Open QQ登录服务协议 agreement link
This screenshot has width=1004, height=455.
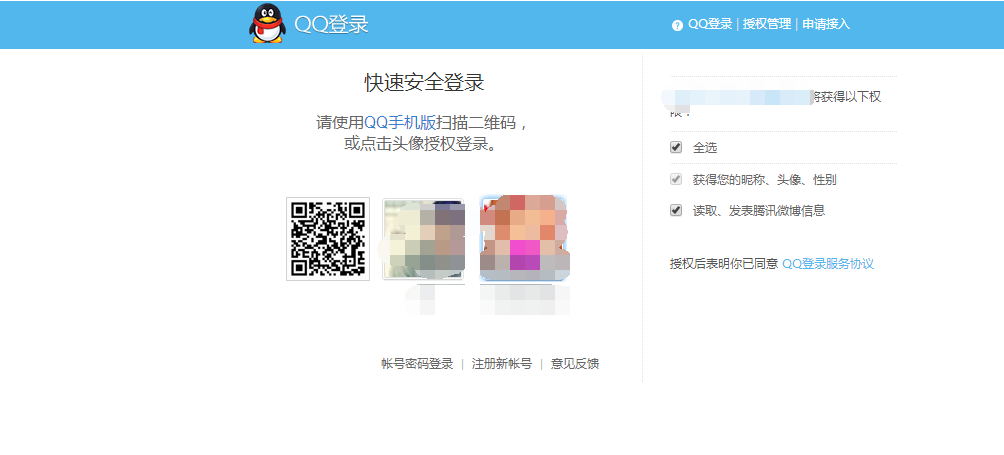point(828,264)
